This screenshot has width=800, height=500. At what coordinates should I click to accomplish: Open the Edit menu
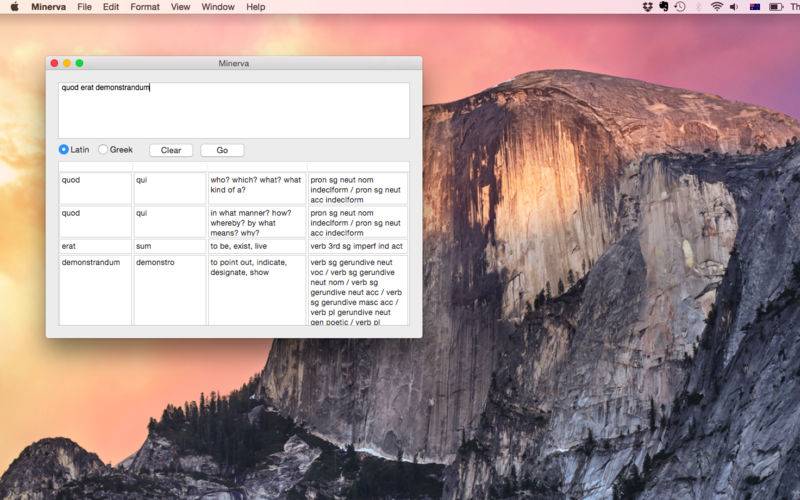[x=111, y=7]
